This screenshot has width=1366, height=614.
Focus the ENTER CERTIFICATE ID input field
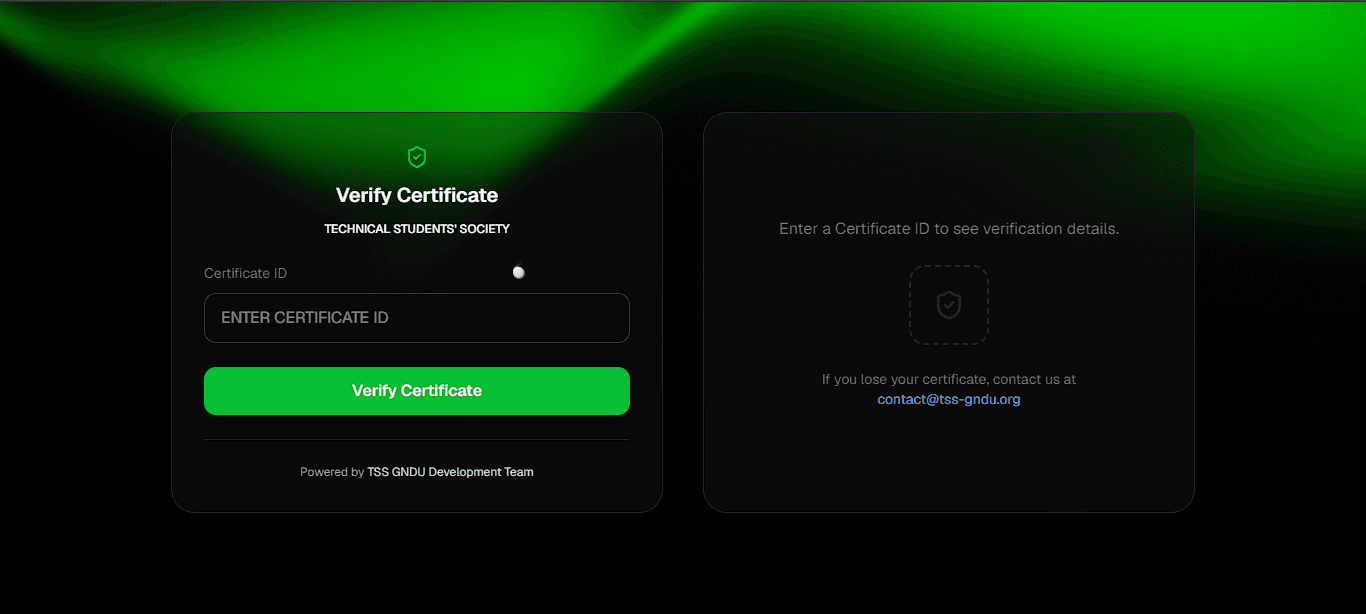pos(417,318)
